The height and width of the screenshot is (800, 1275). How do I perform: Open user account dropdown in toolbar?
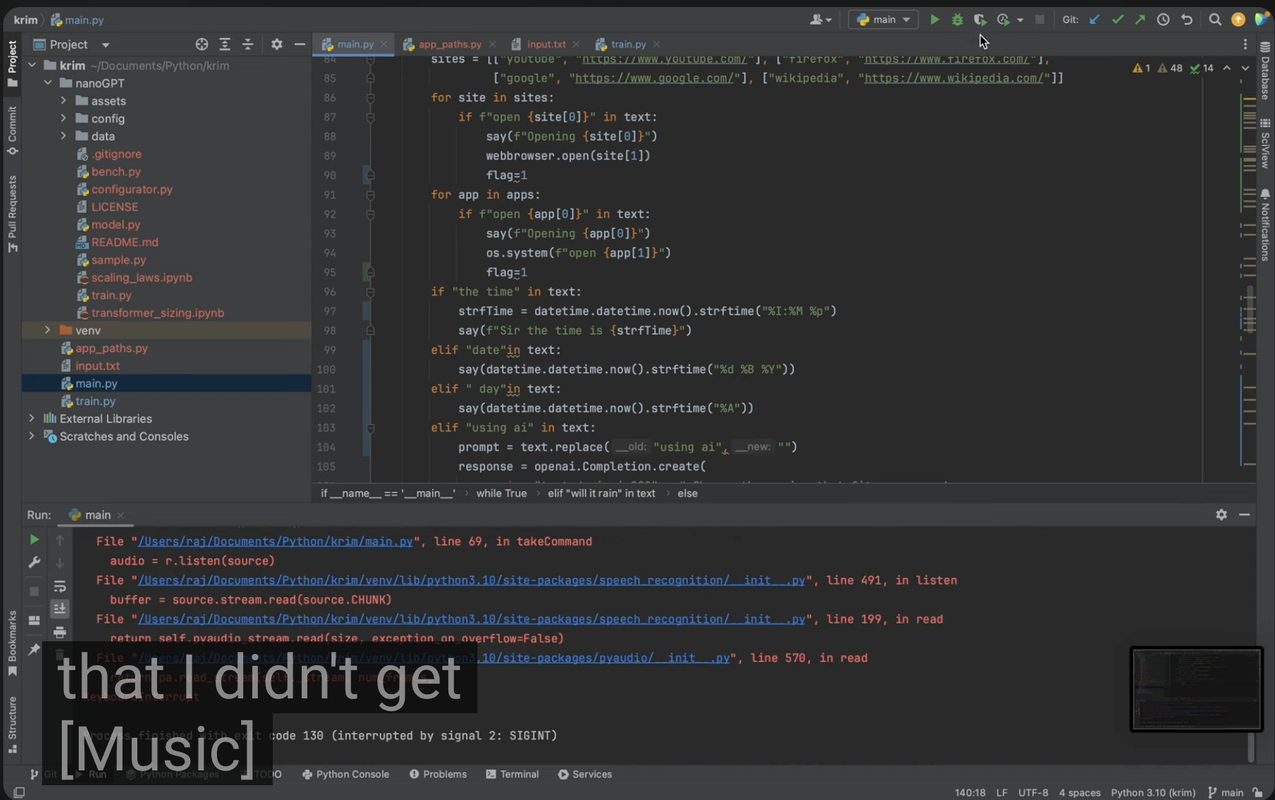821,19
